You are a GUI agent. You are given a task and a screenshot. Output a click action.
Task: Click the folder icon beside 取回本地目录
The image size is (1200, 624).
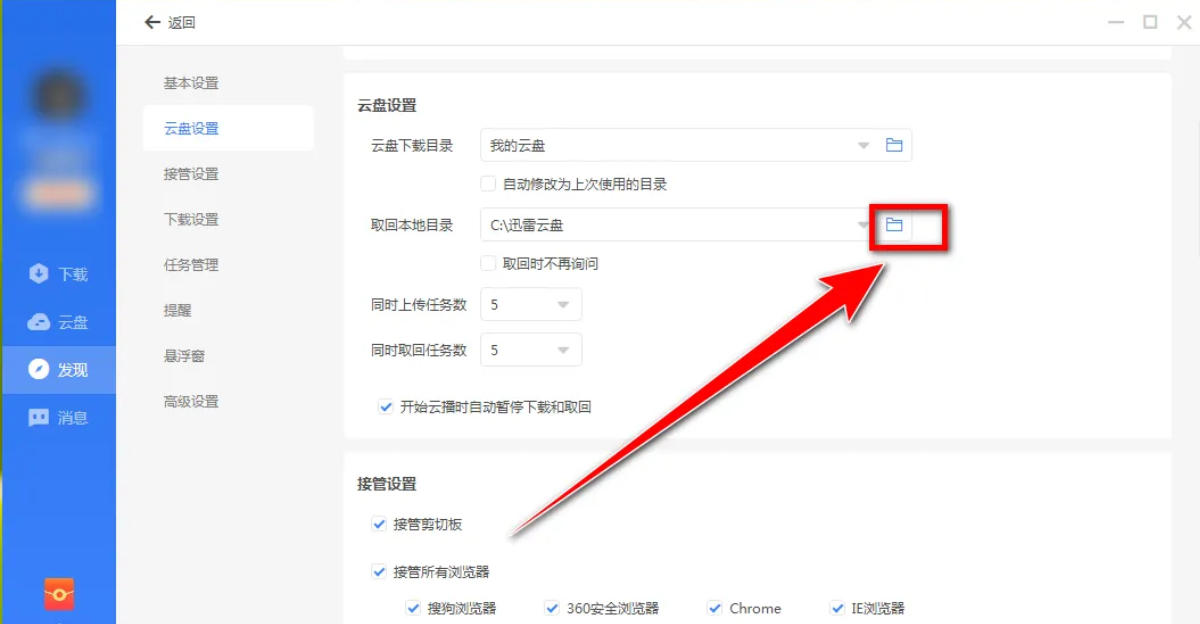(895, 225)
